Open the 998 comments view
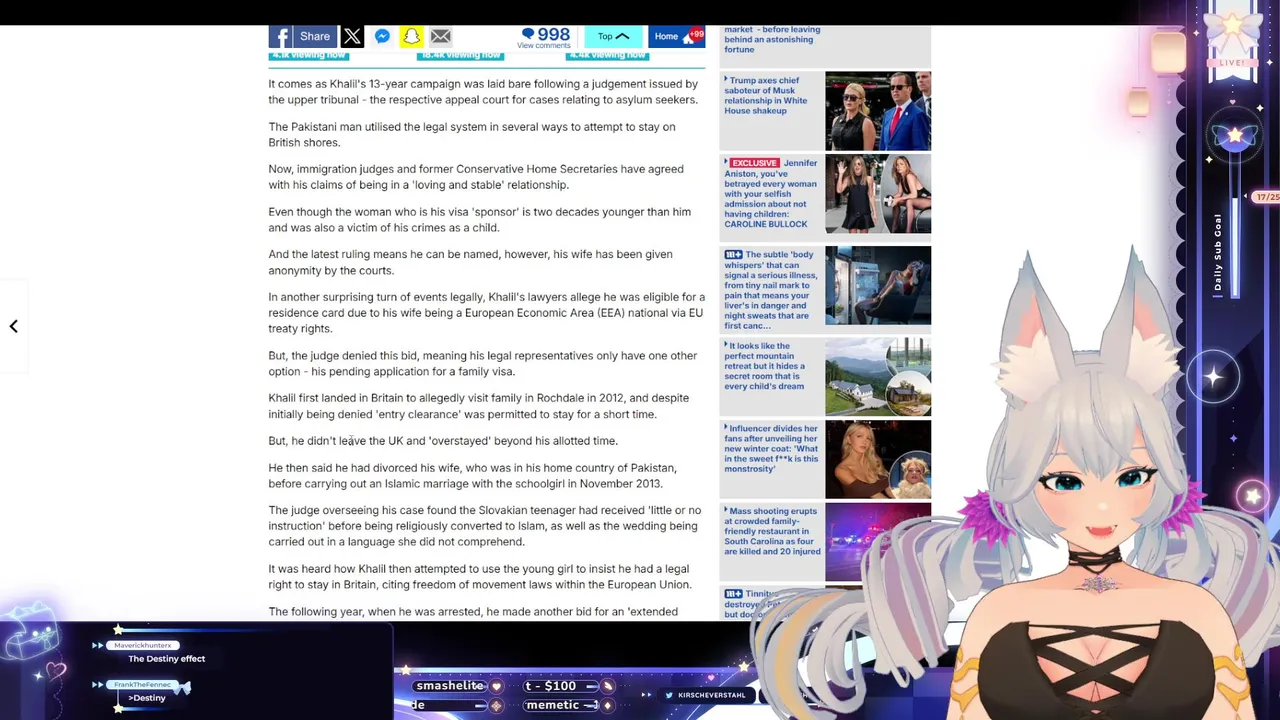Image resolution: width=1280 pixels, height=720 pixels. [544, 38]
